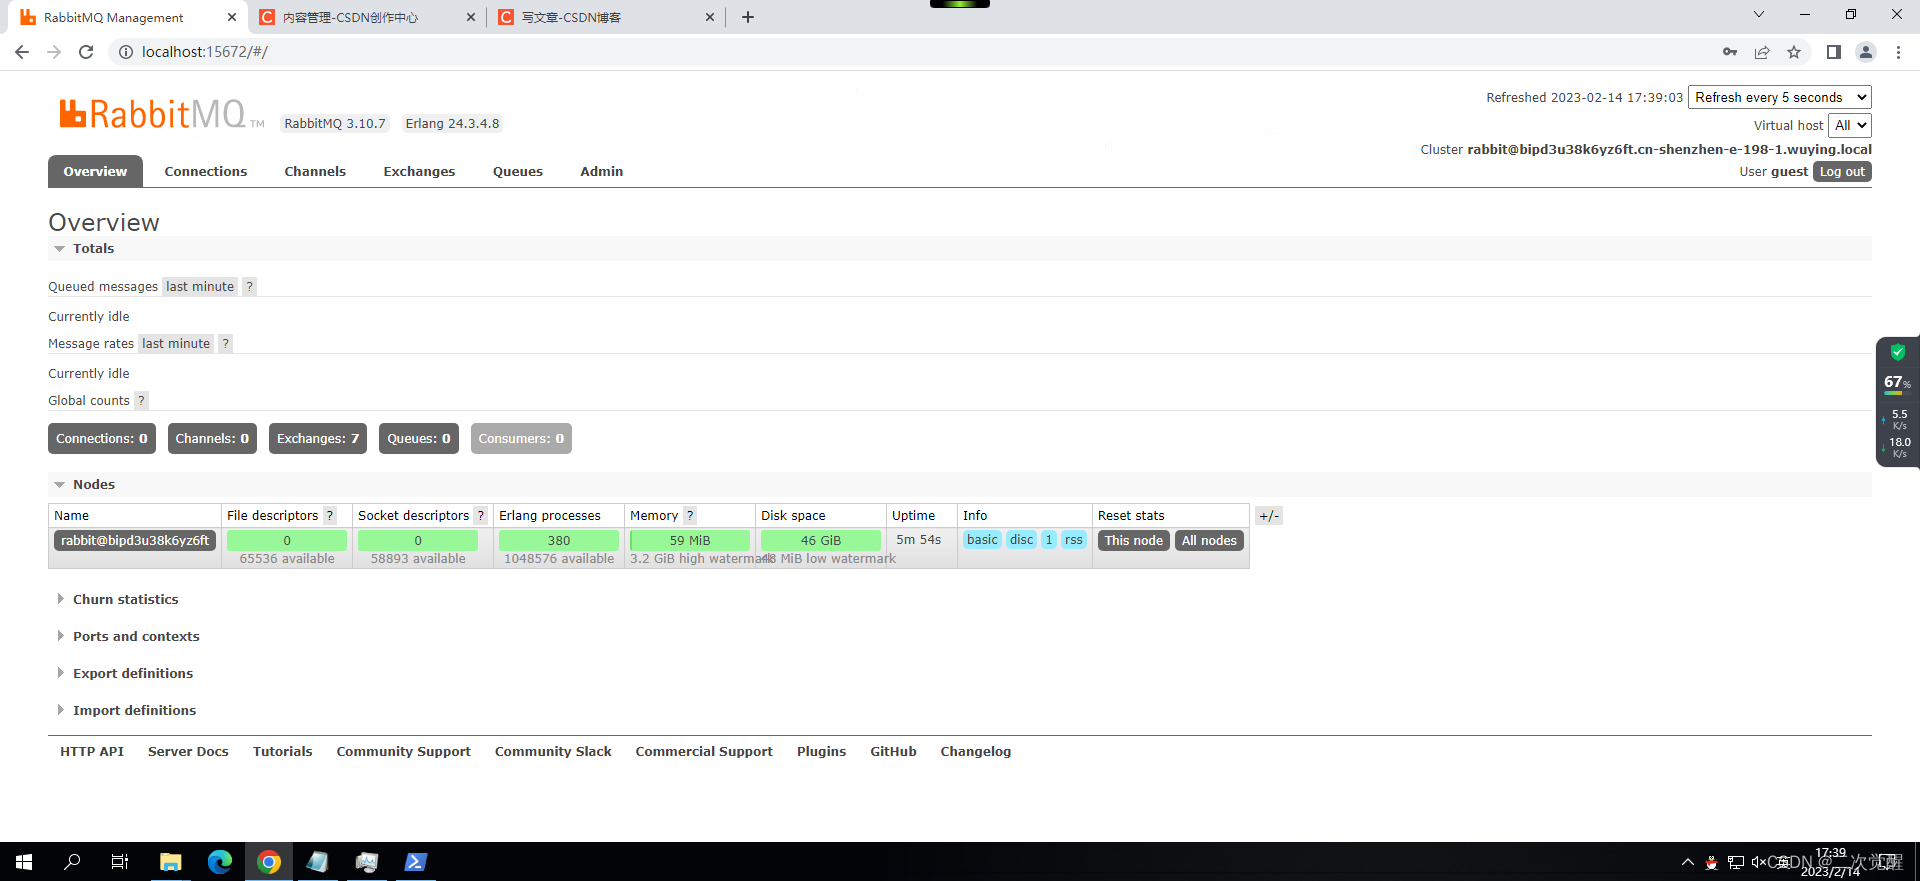The width and height of the screenshot is (1920, 881).
Task: Open GitHub footer link
Action: tap(893, 751)
